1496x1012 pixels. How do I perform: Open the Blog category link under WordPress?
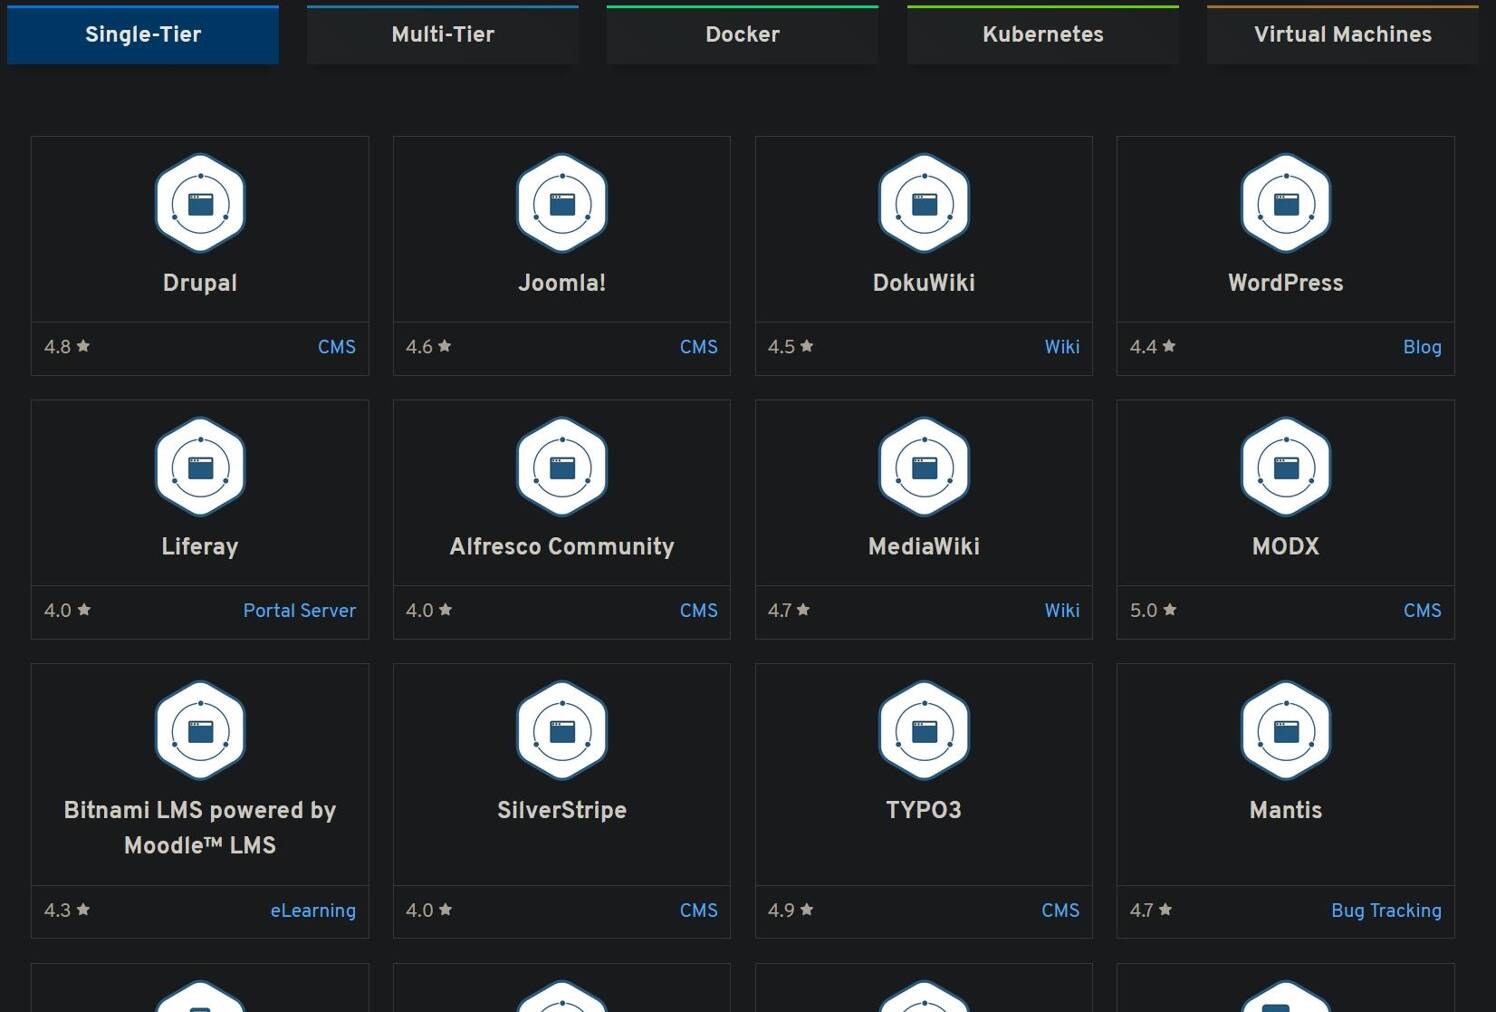point(1422,347)
